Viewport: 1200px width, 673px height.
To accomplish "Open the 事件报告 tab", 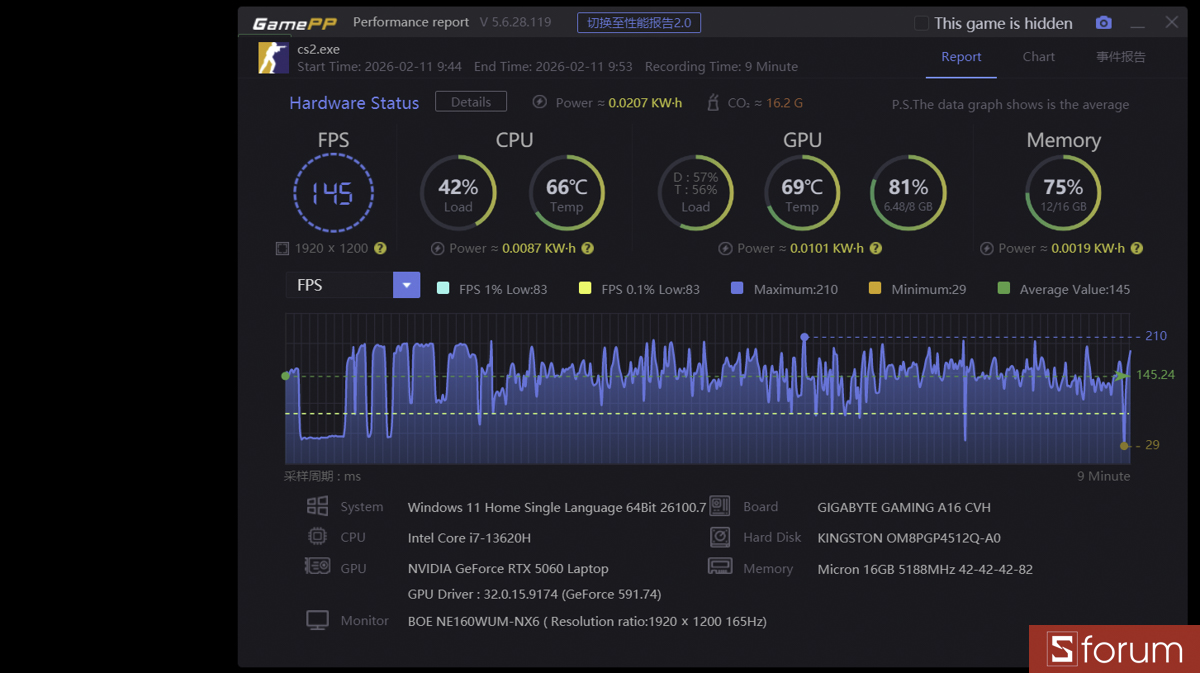I will 1121,57.
